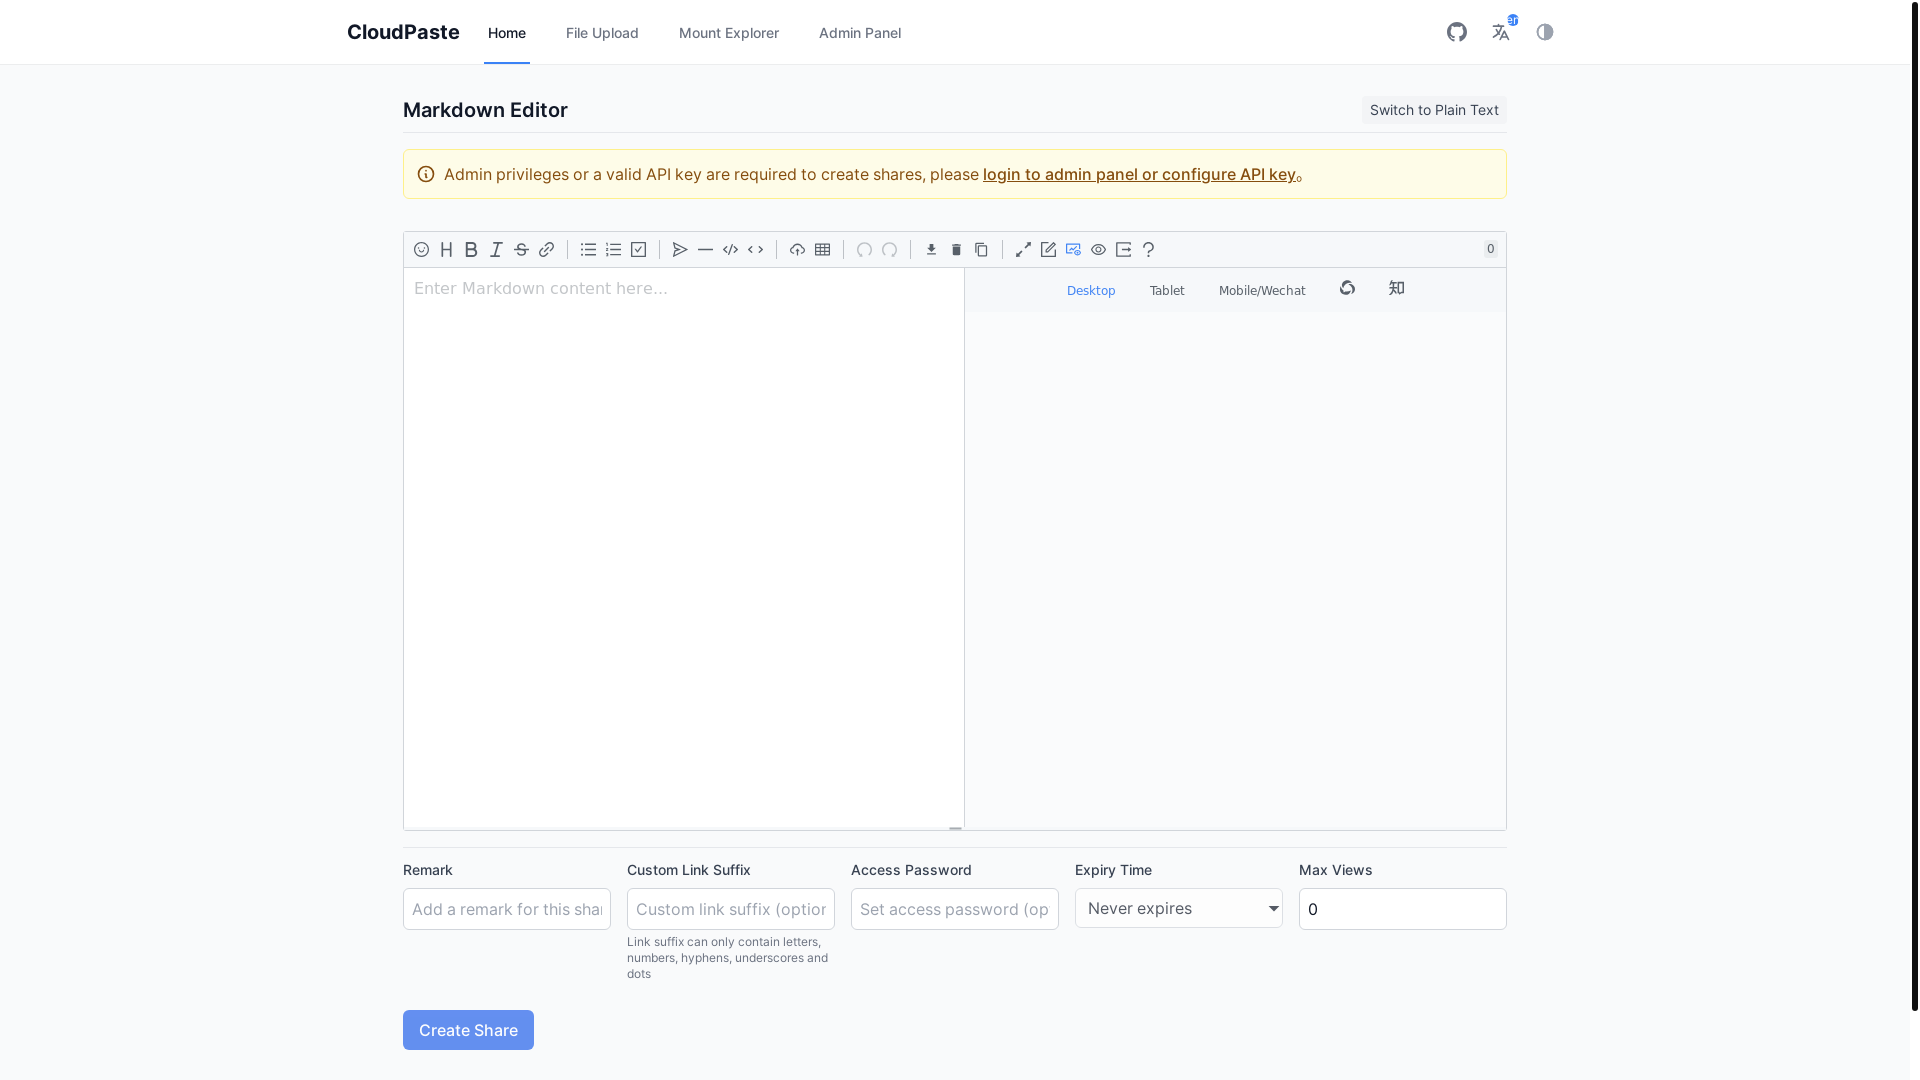Focus the Access Password field

(955, 909)
